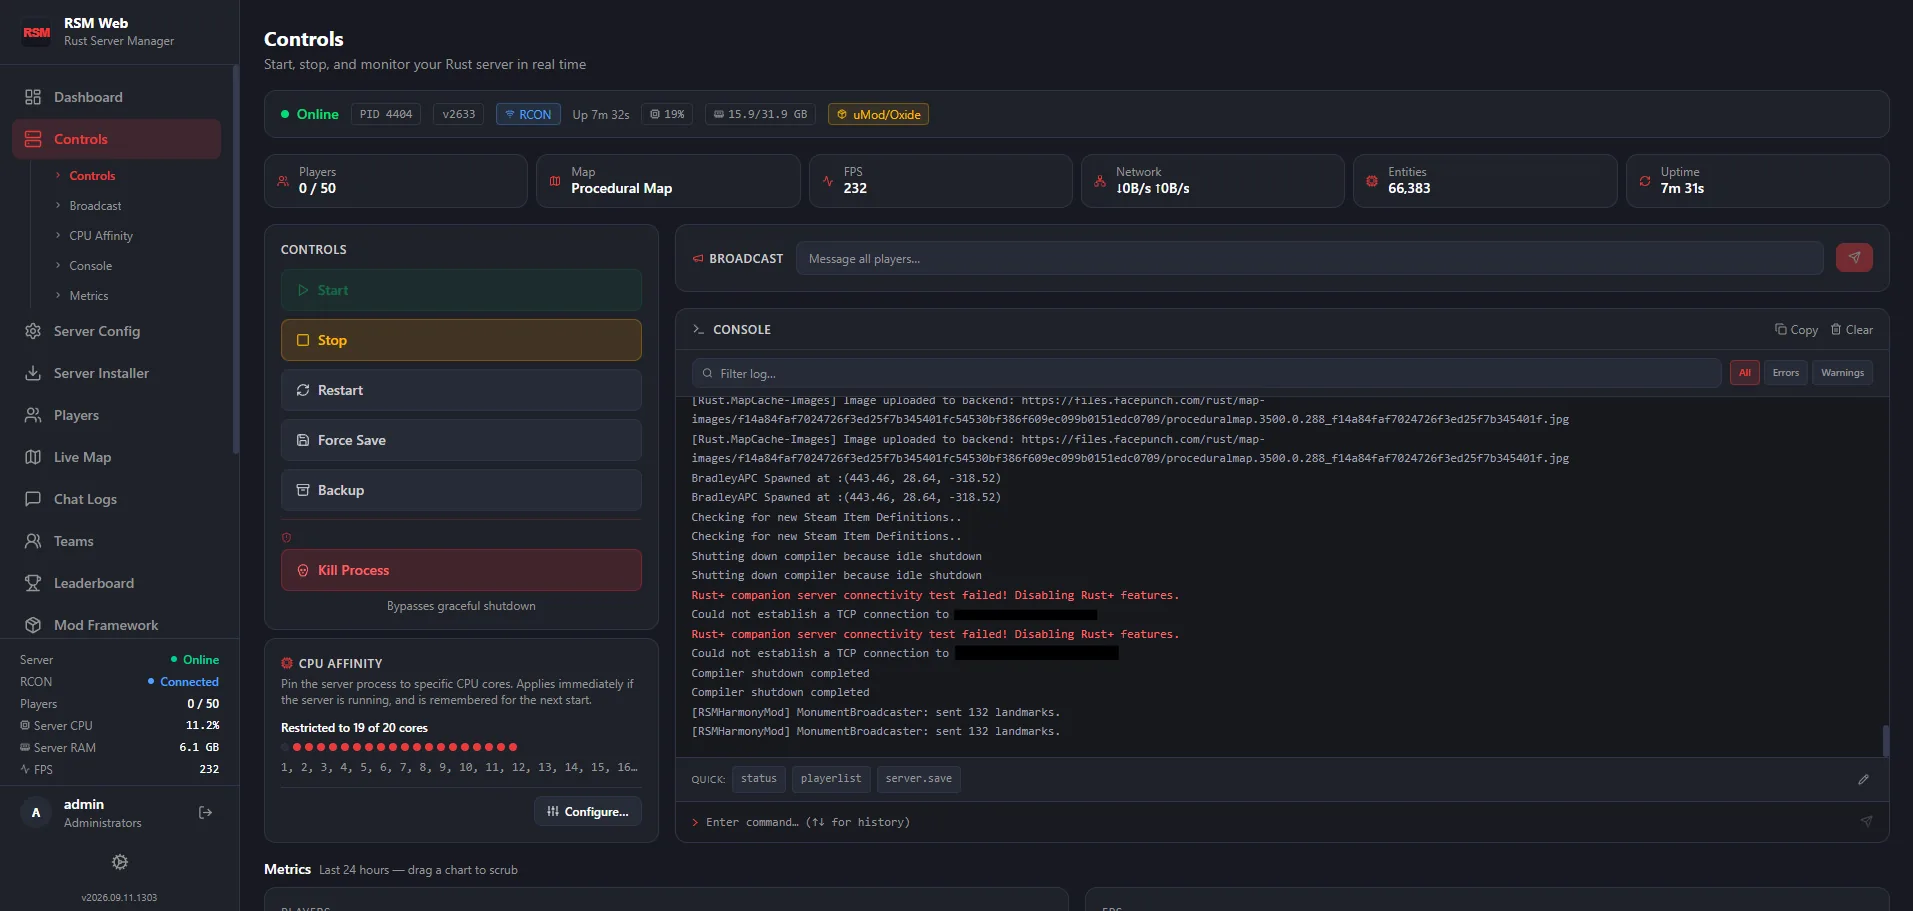Image resolution: width=1913 pixels, height=911 pixels.
Task: Focus the Filter log field
Action: click(1206, 373)
